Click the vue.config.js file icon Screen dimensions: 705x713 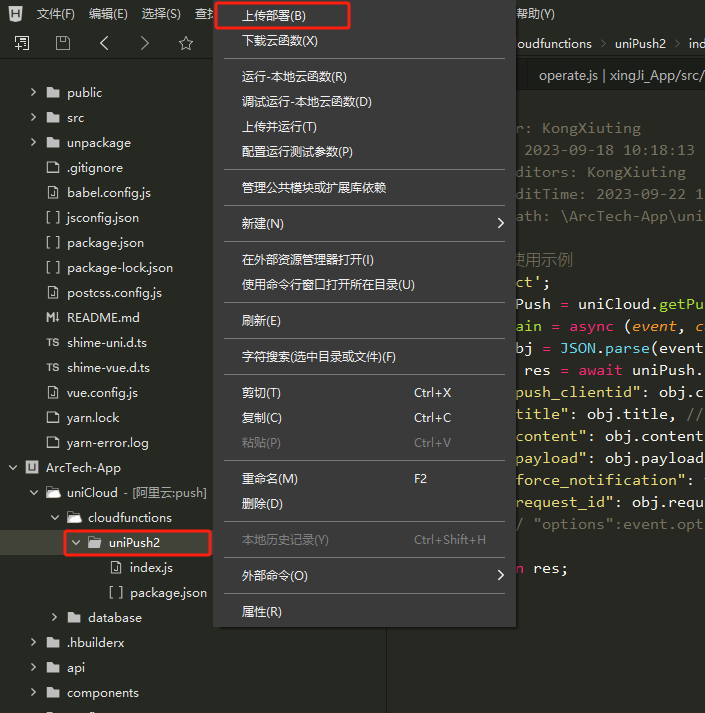click(53, 392)
